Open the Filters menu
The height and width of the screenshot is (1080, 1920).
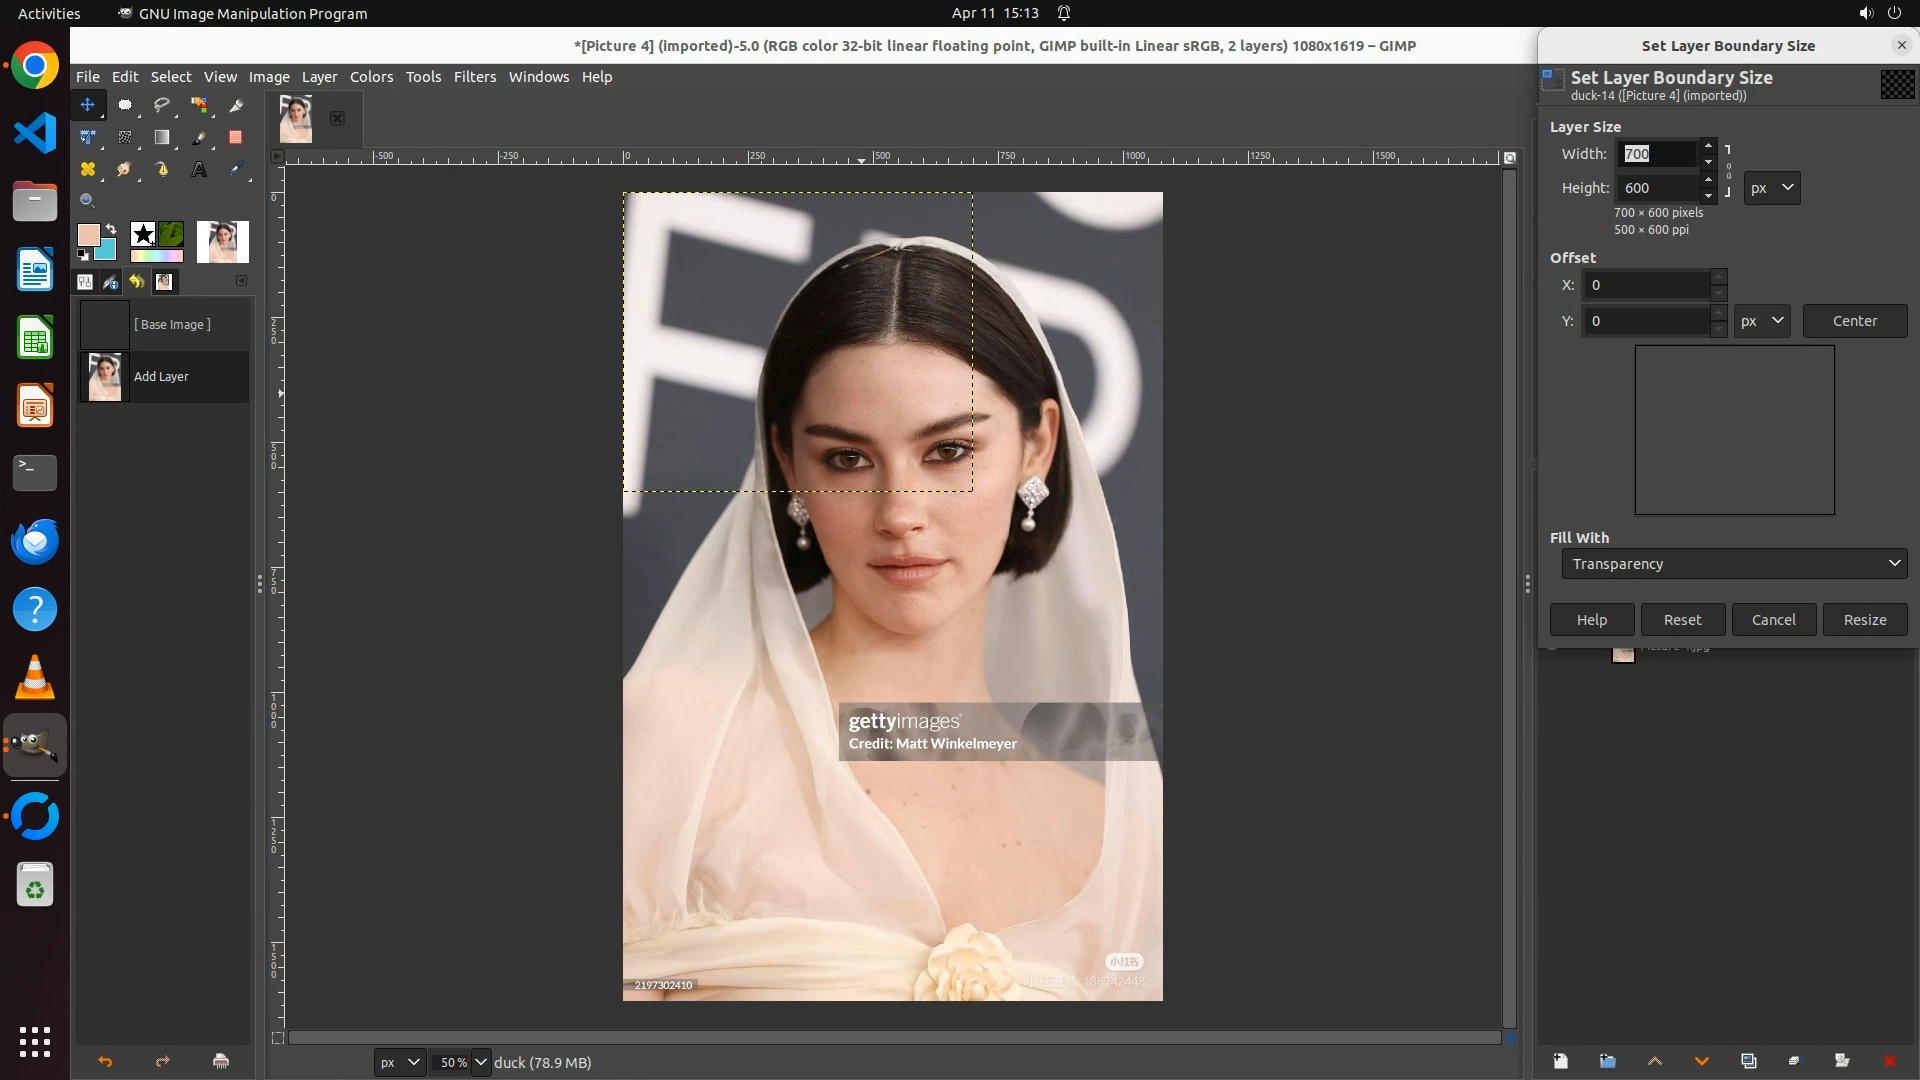click(x=474, y=77)
